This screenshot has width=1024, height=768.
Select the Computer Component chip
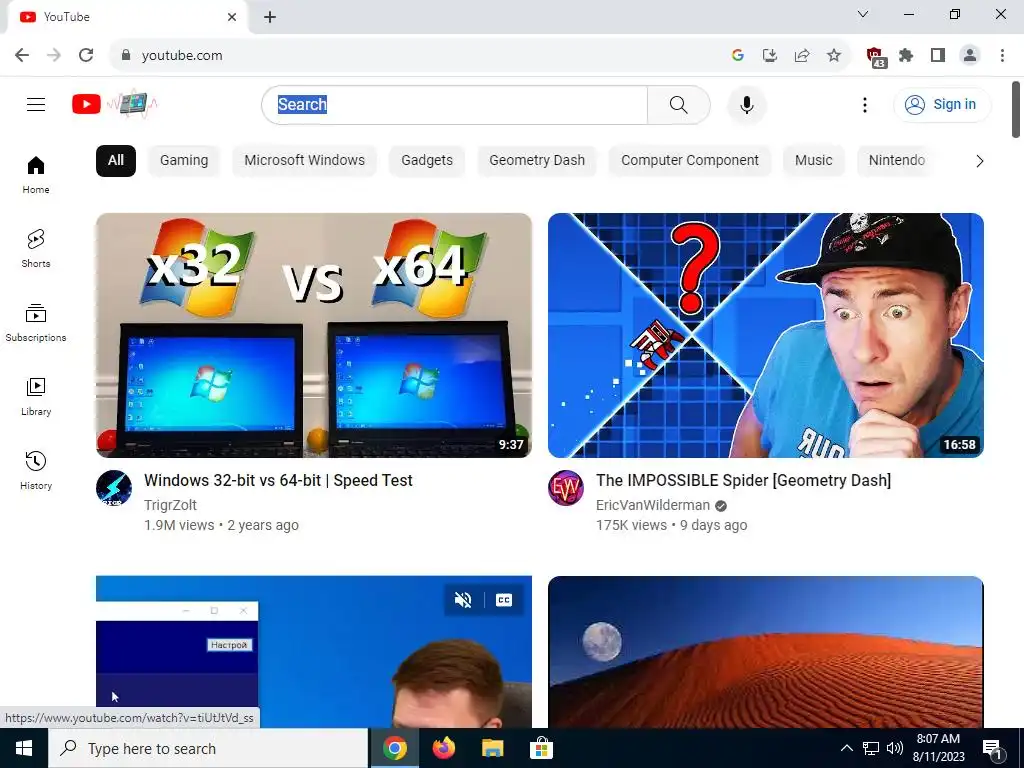click(690, 161)
